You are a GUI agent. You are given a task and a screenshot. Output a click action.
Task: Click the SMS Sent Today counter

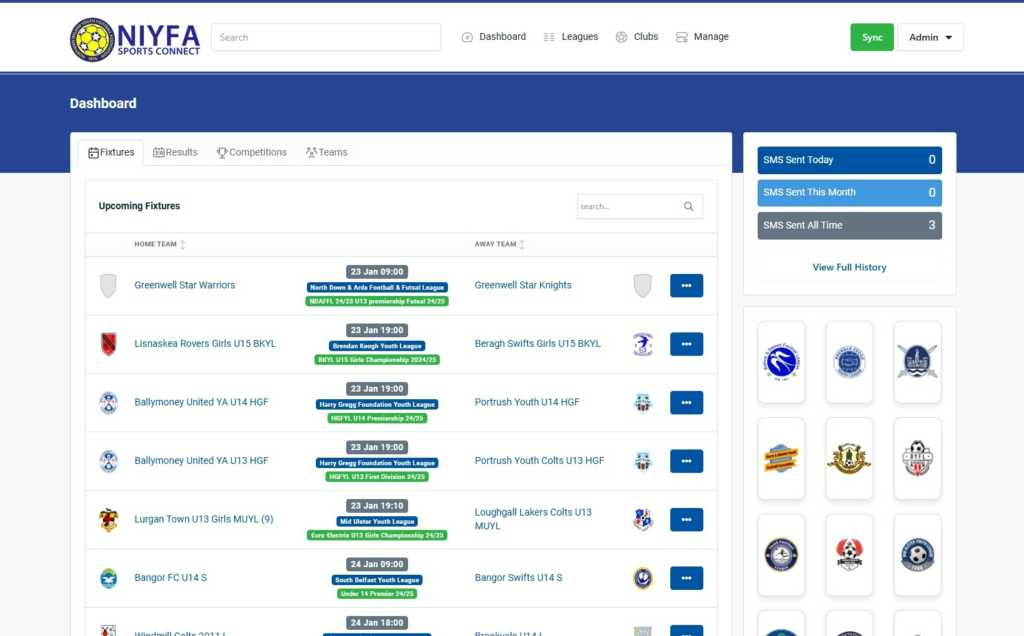click(x=849, y=160)
